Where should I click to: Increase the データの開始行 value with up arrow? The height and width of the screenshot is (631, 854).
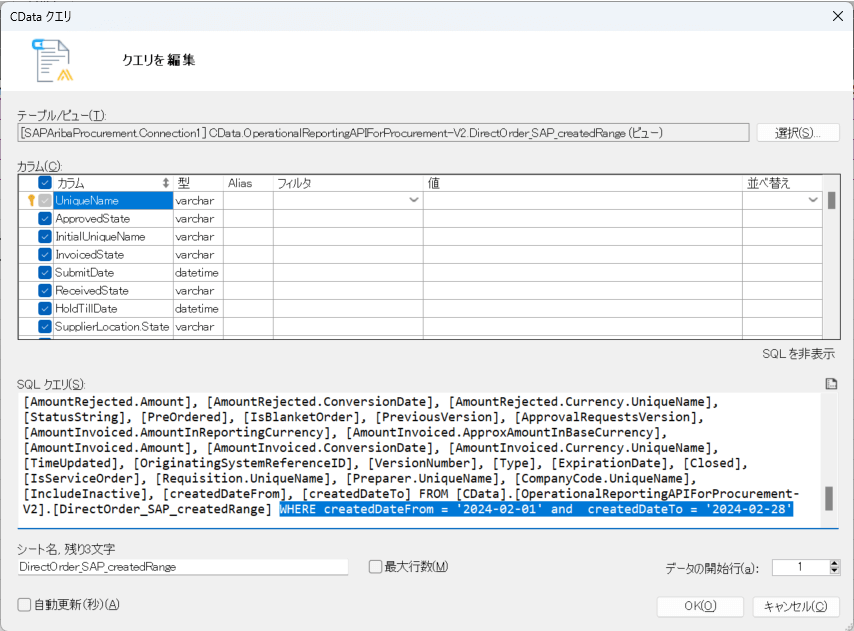point(834,563)
